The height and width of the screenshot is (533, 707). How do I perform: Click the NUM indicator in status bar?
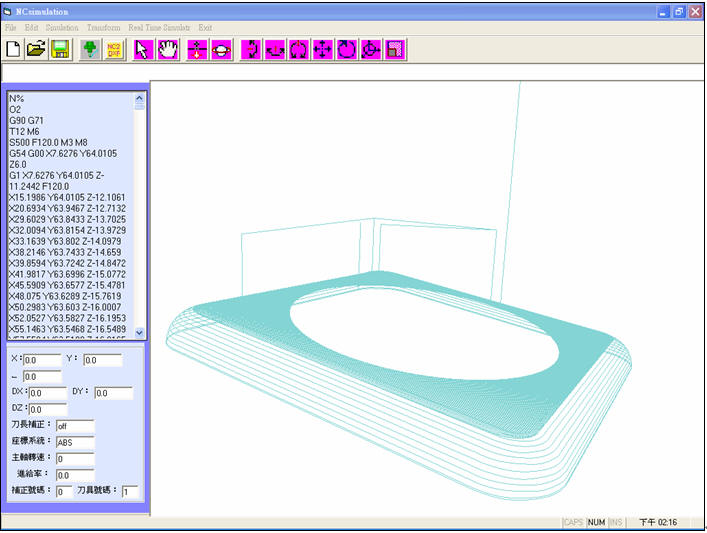coord(596,522)
